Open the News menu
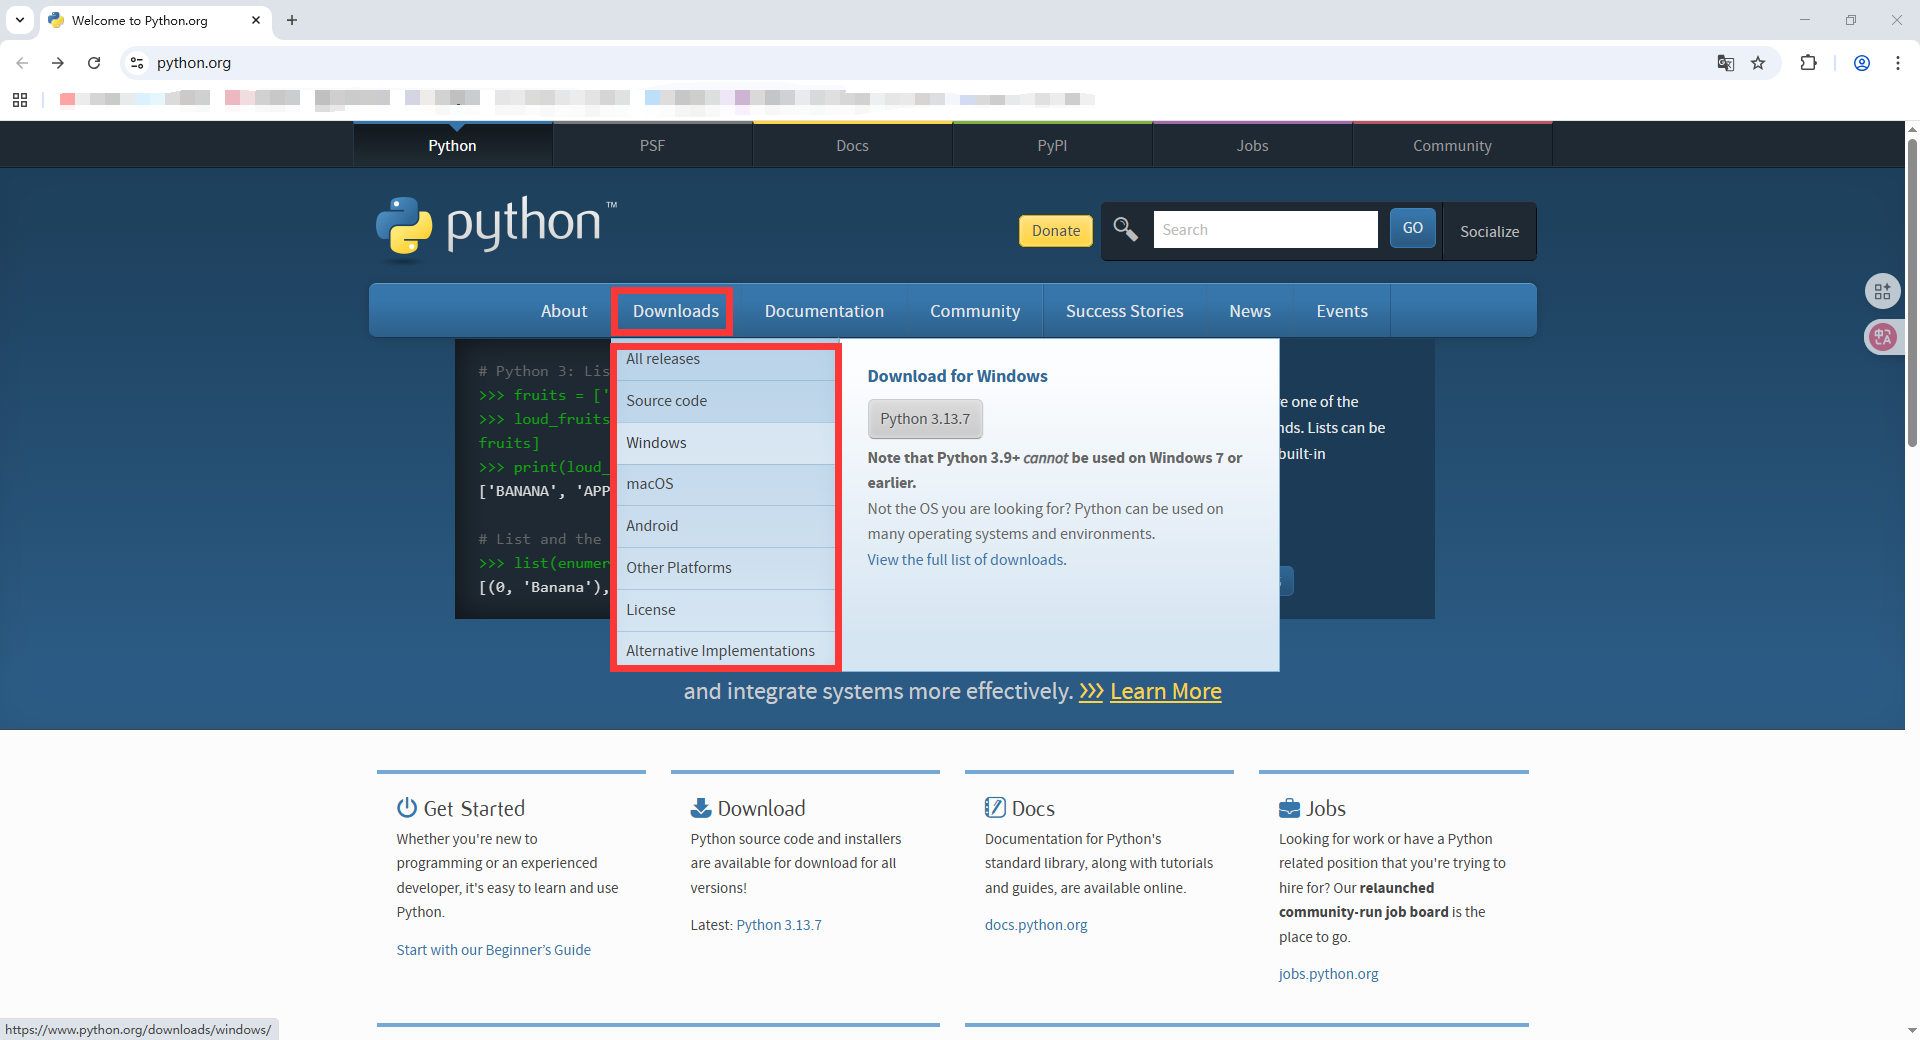This screenshot has height=1040, width=1920. click(1250, 311)
